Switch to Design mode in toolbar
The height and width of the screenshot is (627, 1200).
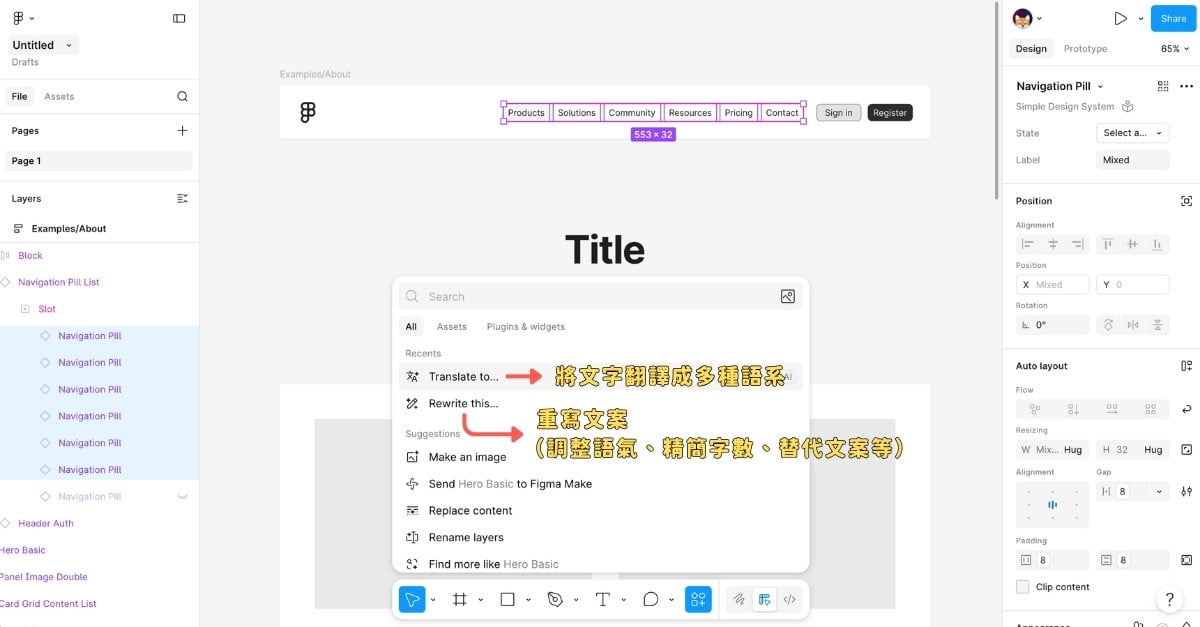pyautogui.click(x=764, y=599)
